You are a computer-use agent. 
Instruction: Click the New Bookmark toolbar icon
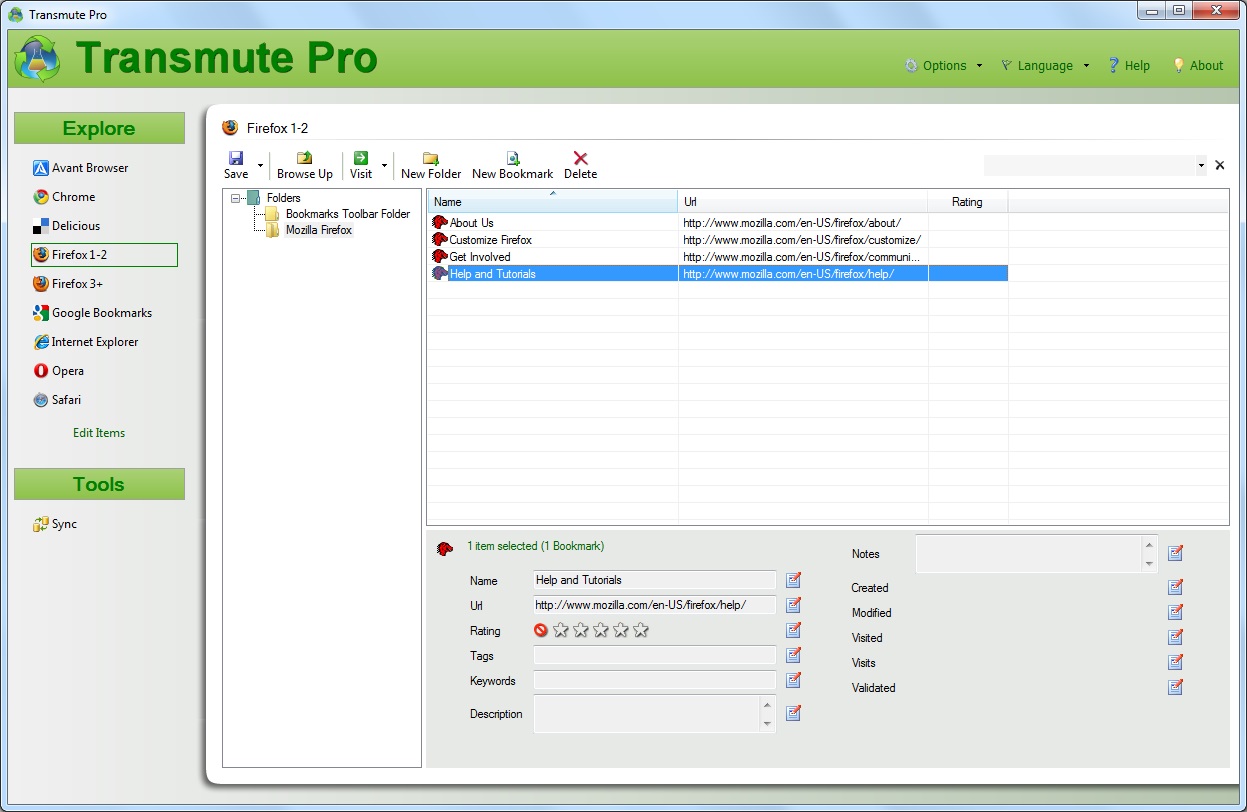click(x=512, y=158)
